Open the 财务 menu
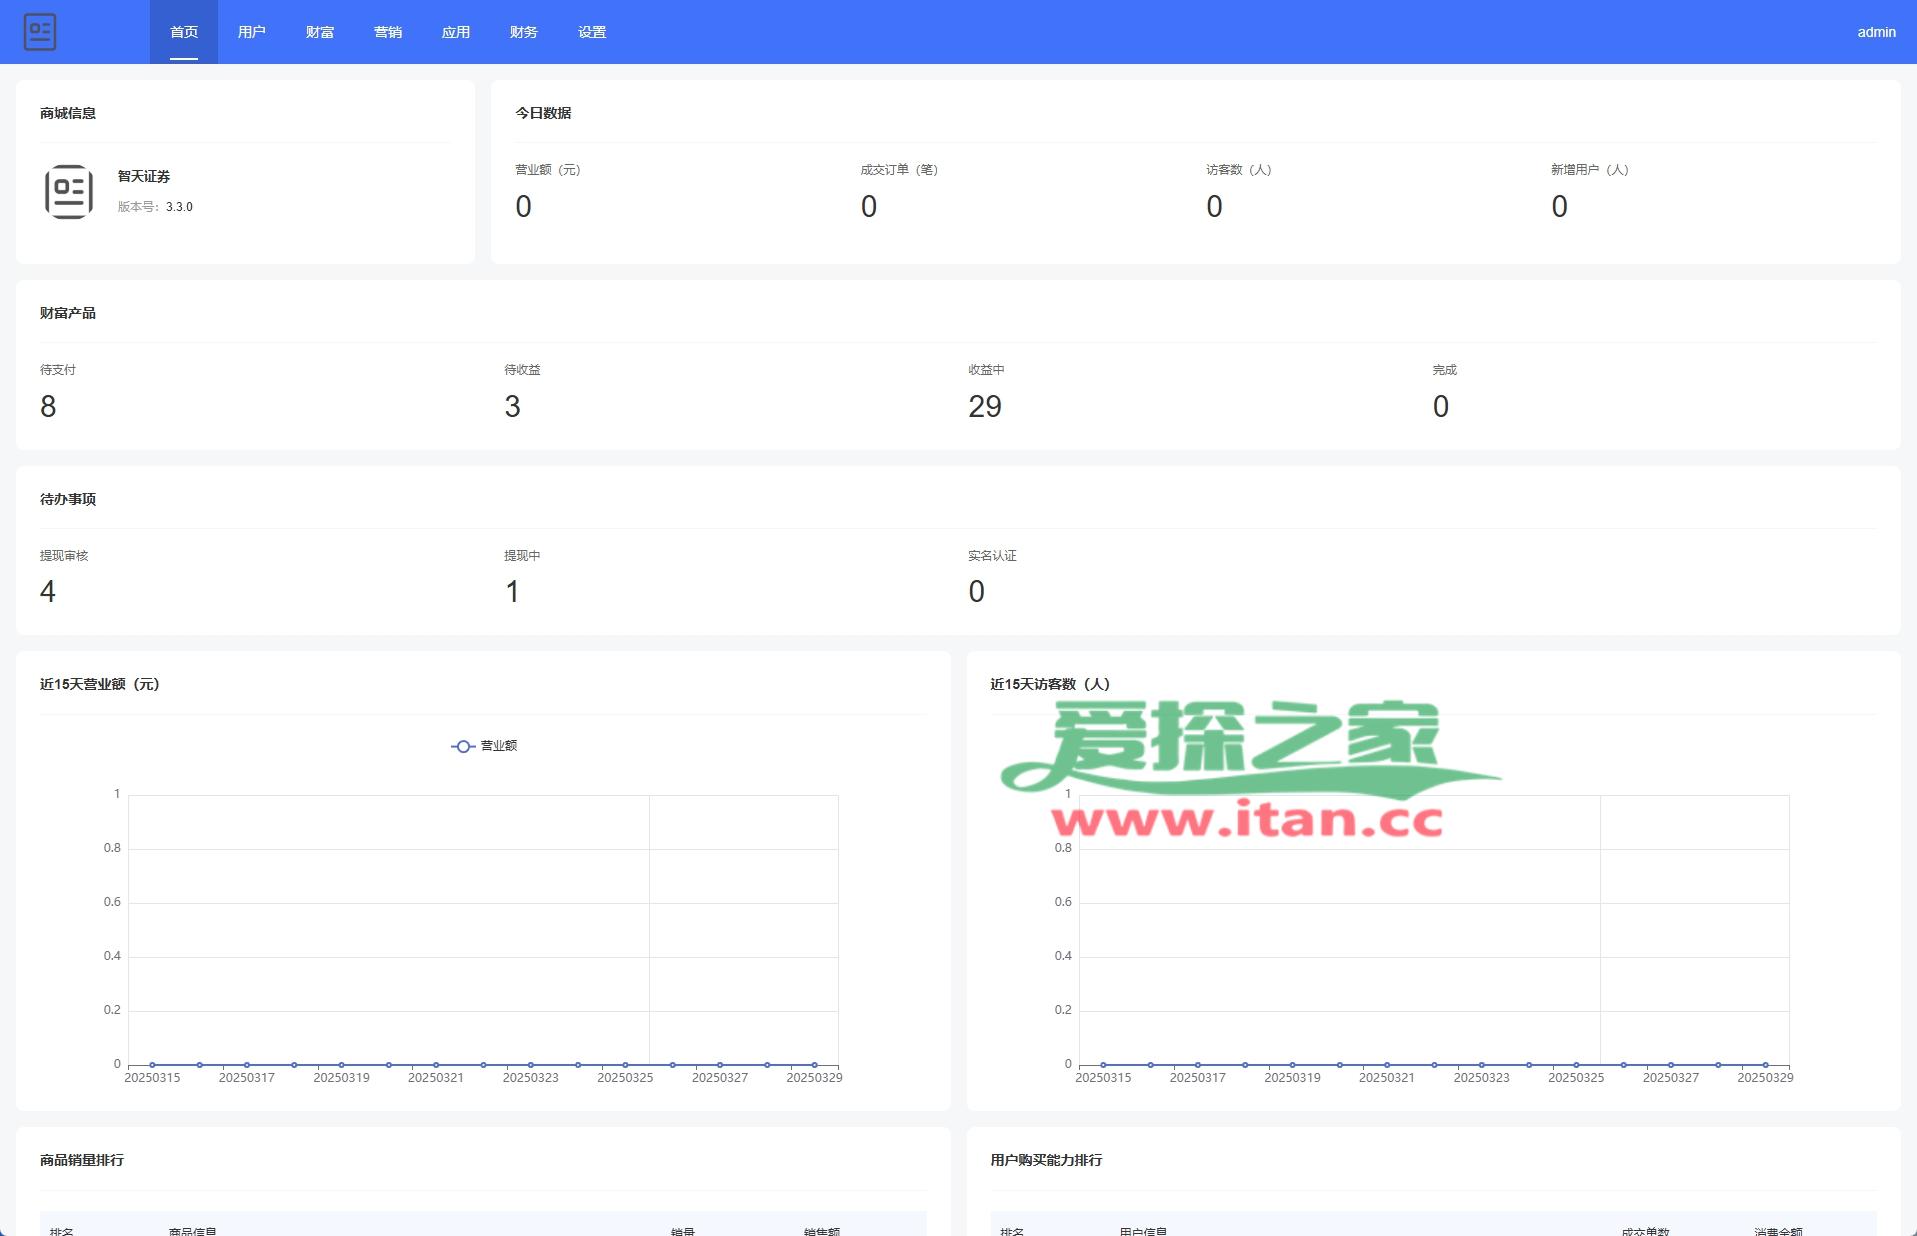Image resolution: width=1917 pixels, height=1236 pixels. (x=524, y=32)
